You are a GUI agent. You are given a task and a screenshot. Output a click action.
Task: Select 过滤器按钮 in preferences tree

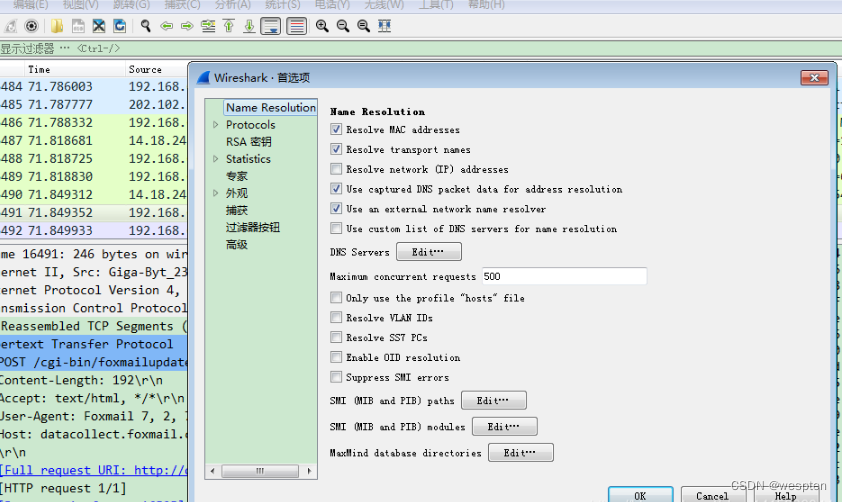[x=253, y=228]
